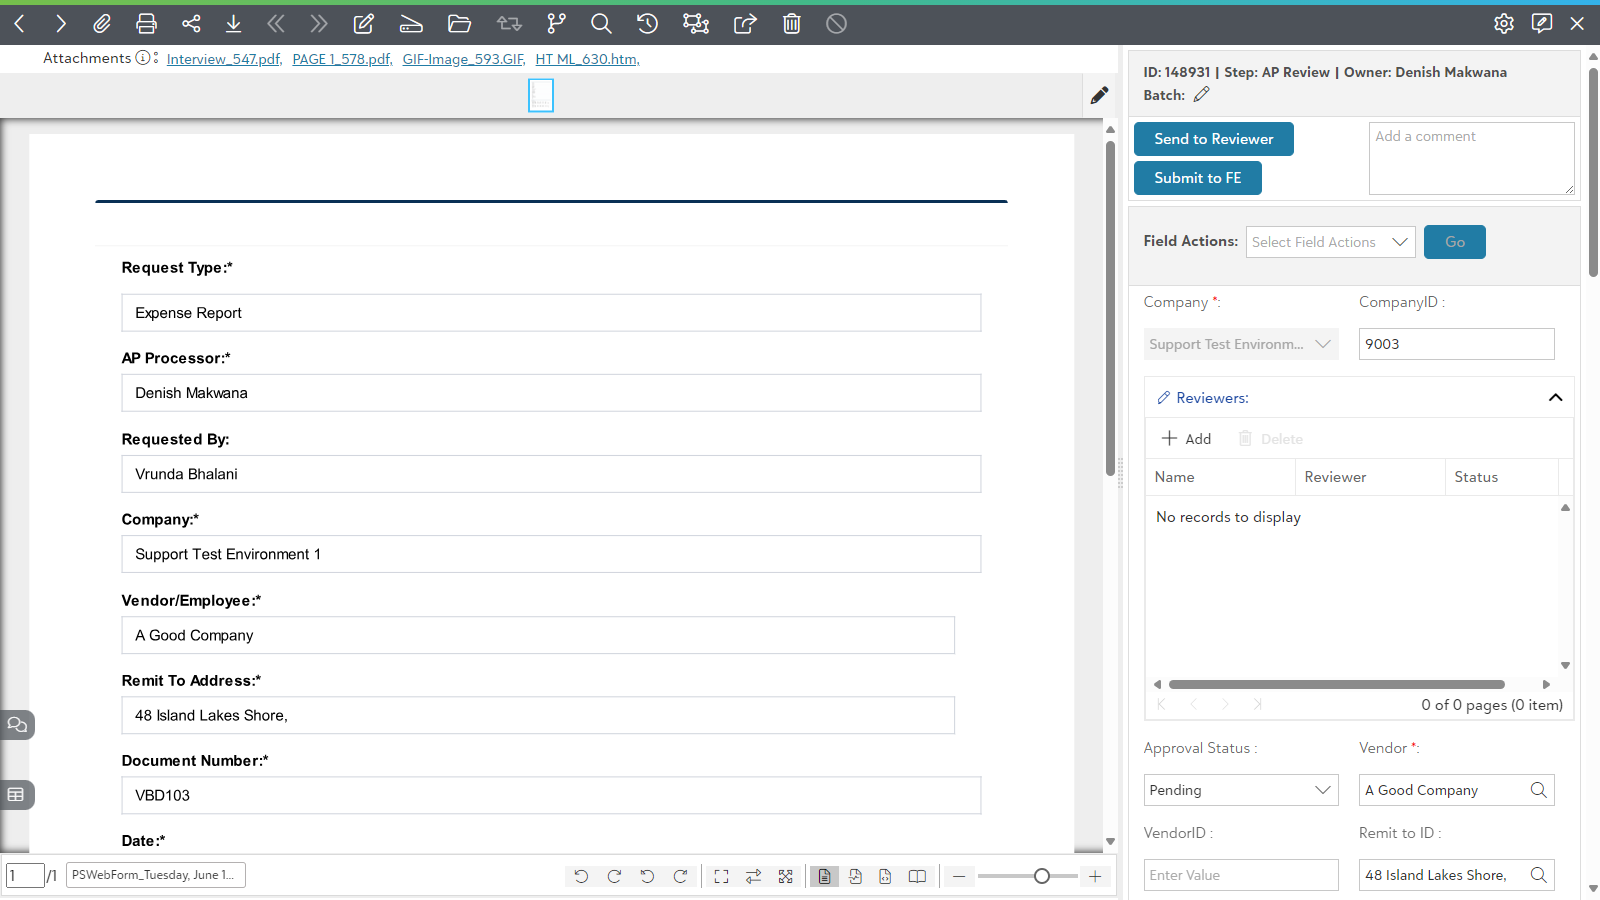Collapse the Reviewers section chevron
The height and width of the screenshot is (900, 1600).
tap(1555, 398)
